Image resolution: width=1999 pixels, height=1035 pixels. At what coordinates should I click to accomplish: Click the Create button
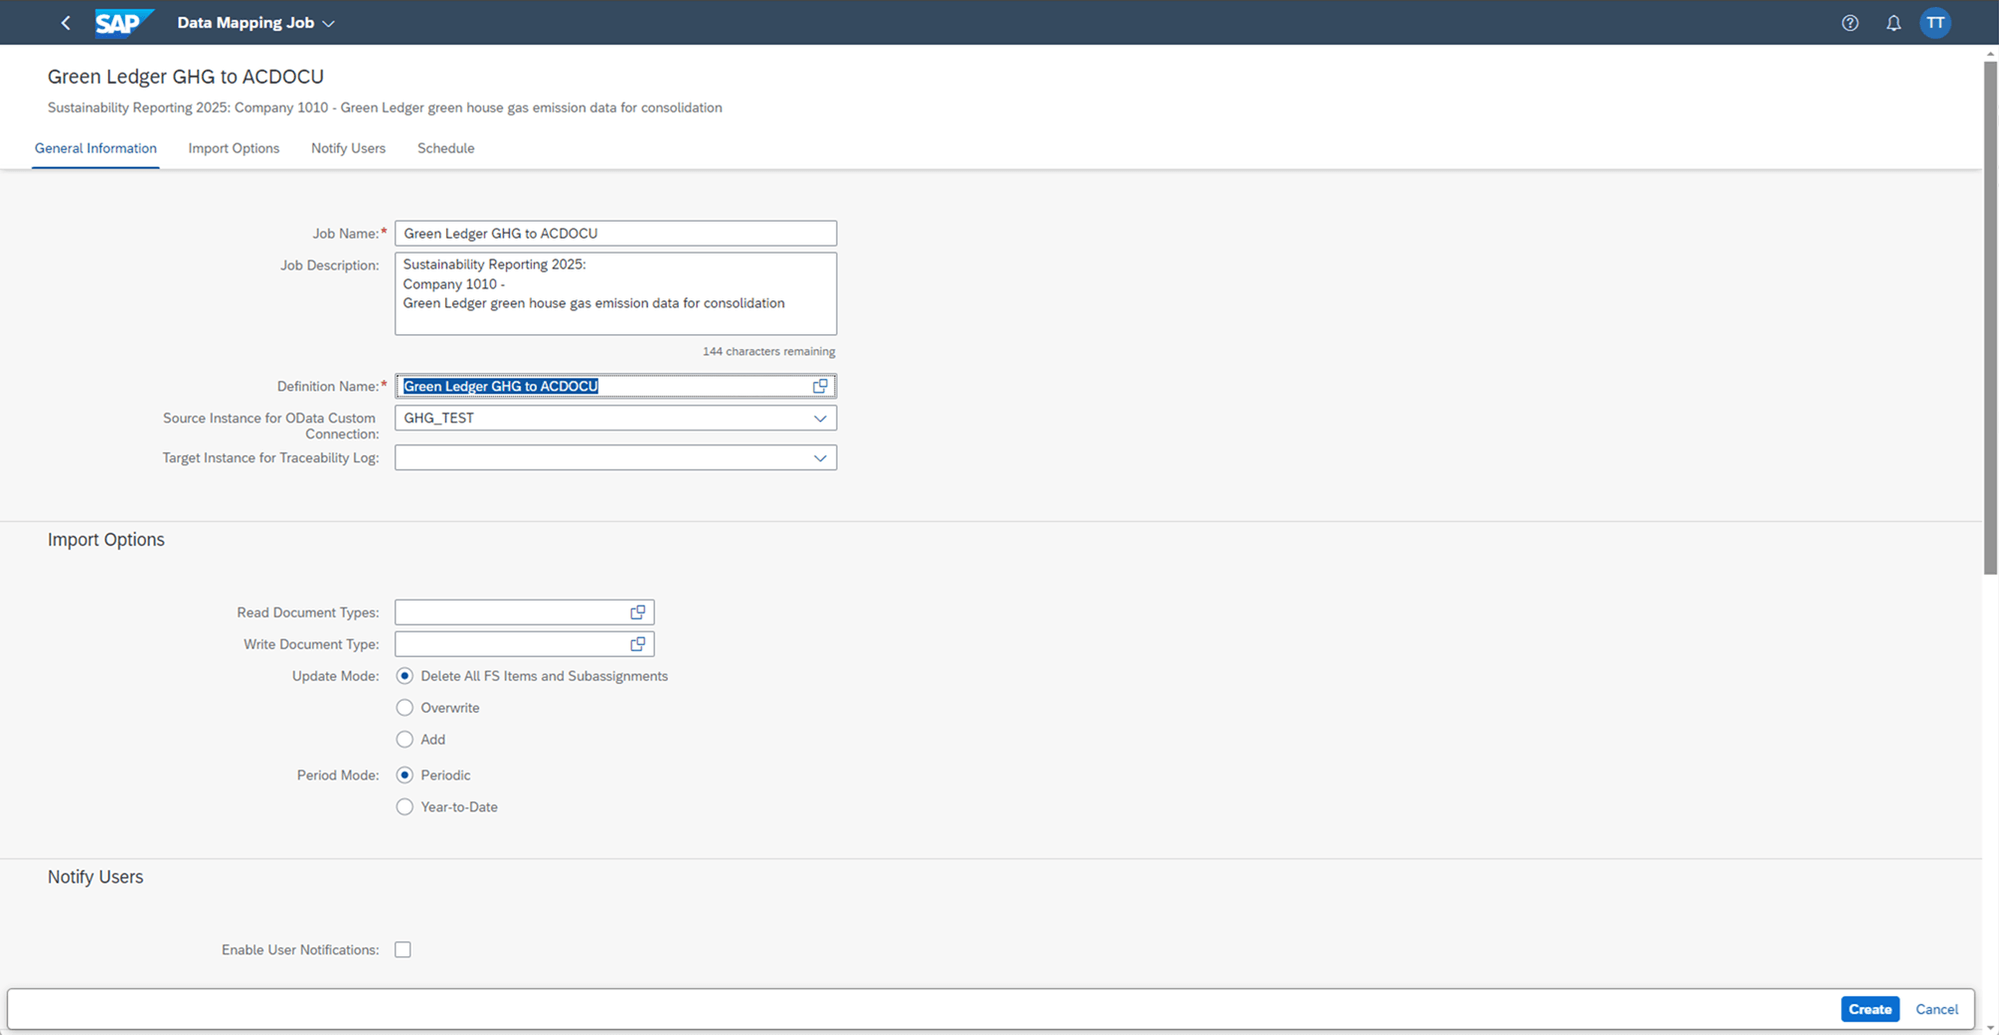click(1870, 1009)
